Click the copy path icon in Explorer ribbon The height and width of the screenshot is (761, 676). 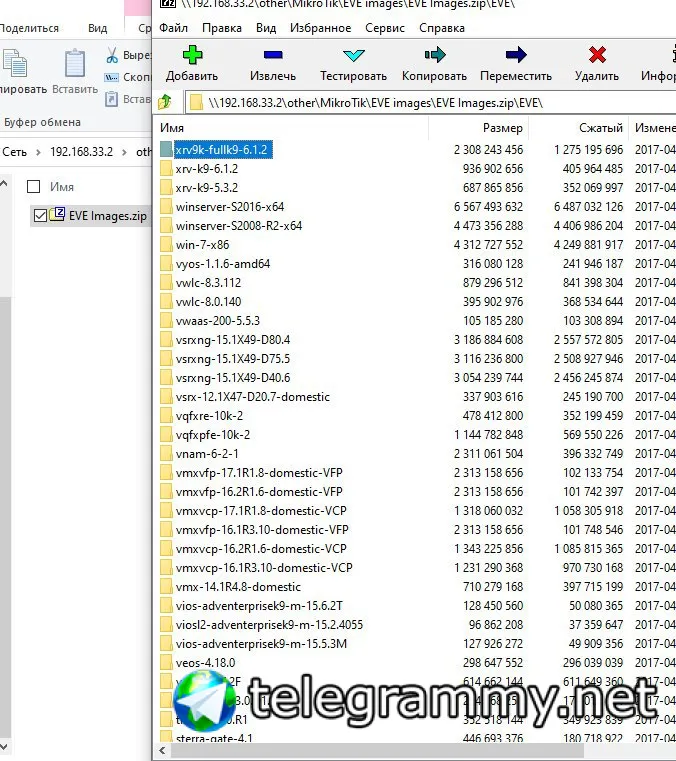coord(112,77)
